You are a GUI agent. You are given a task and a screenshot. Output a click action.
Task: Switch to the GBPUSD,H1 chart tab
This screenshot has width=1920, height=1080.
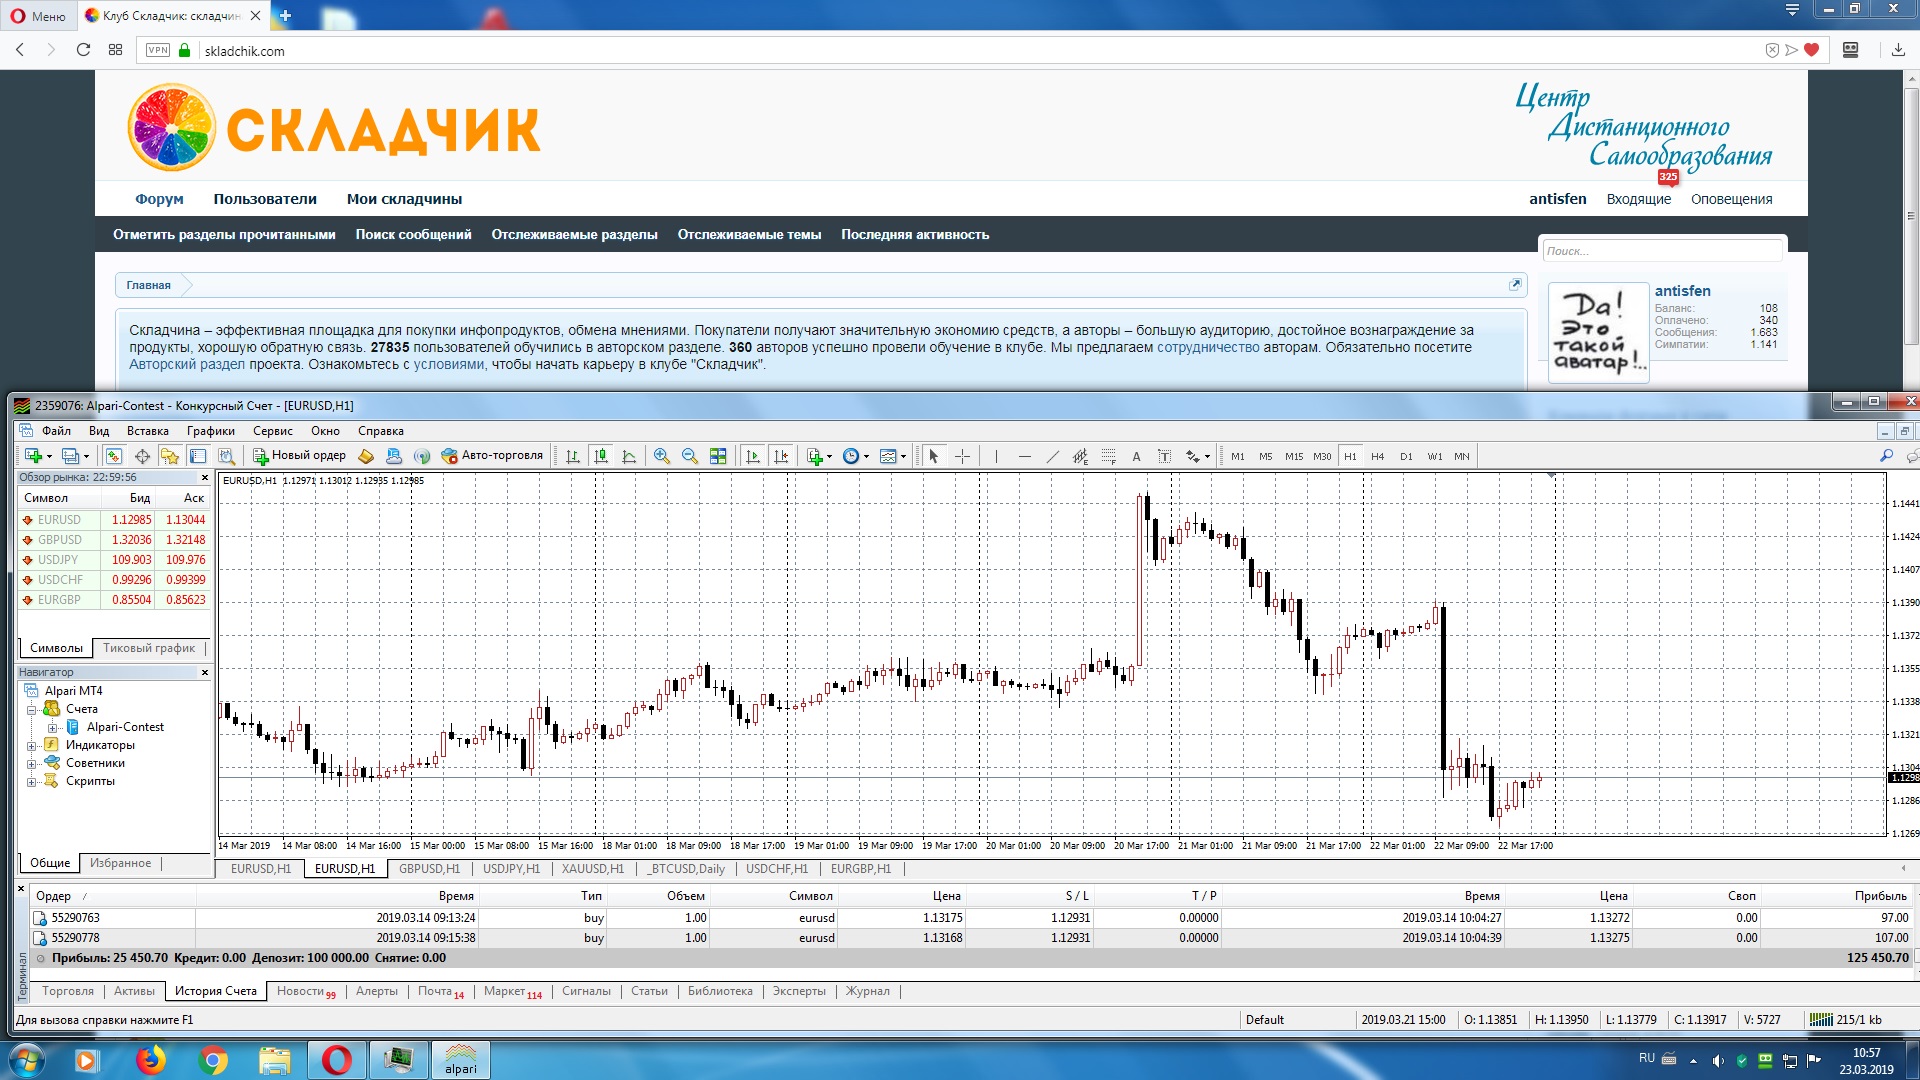(x=429, y=869)
